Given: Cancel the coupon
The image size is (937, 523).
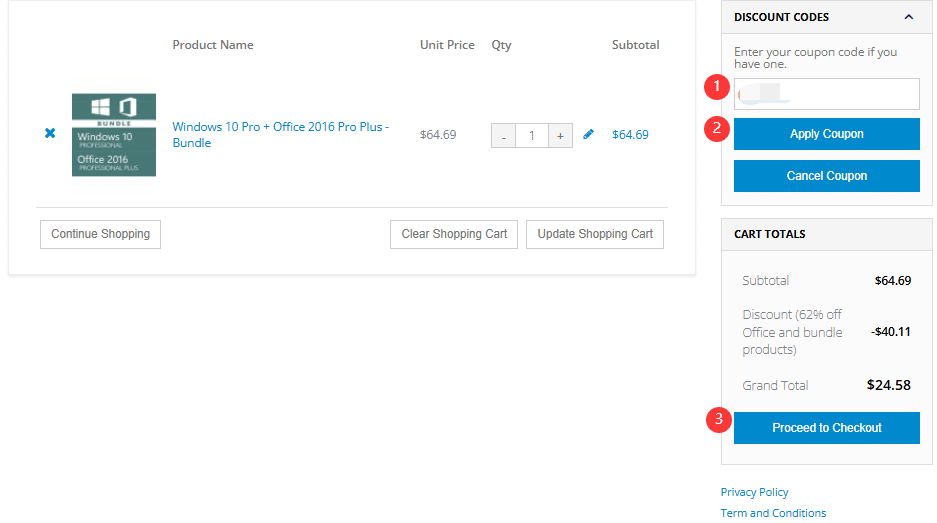Looking at the screenshot, I should coord(826,176).
